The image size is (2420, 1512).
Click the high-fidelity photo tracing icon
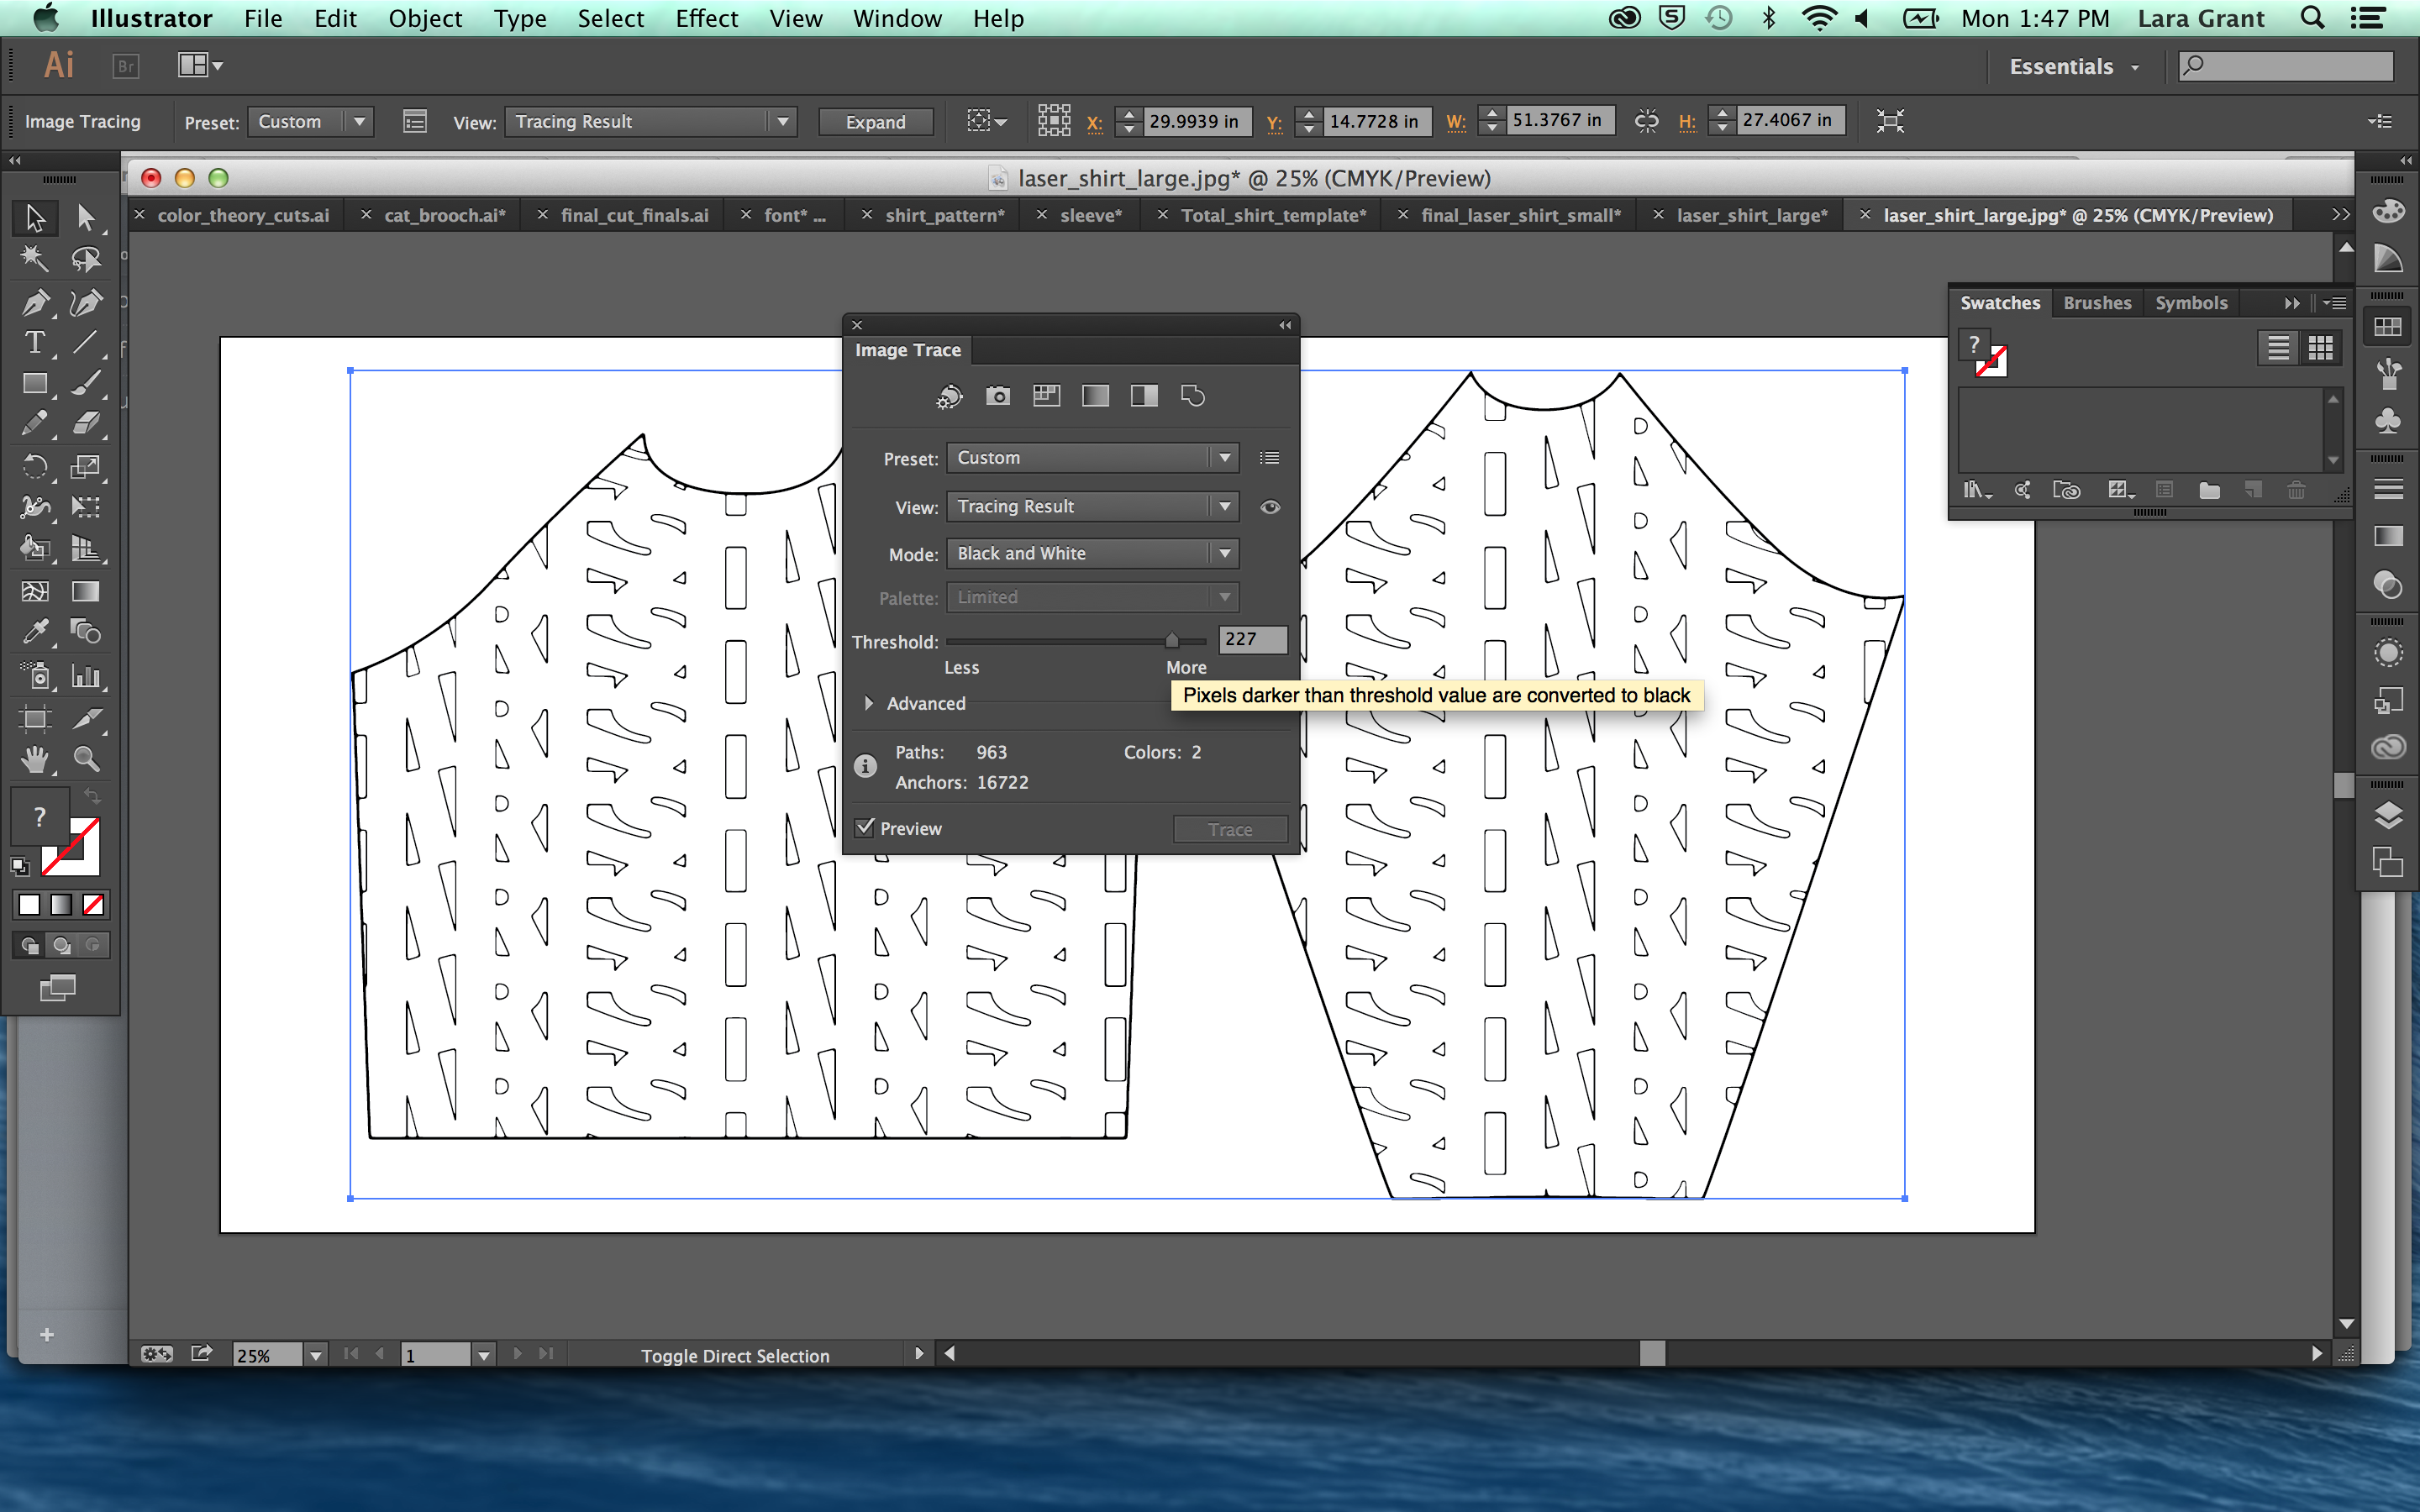pos(995,396)
